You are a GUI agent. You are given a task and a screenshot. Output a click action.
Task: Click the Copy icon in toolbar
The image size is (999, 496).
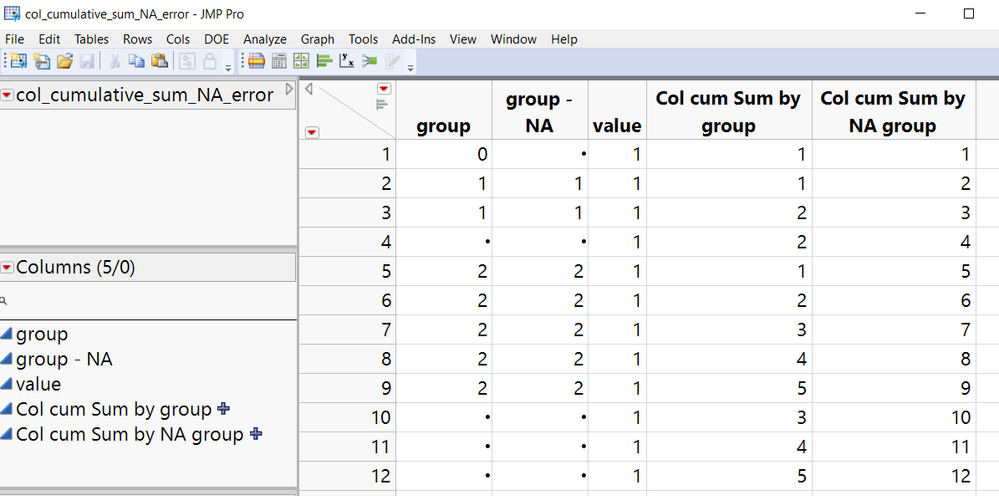(136, 62)
